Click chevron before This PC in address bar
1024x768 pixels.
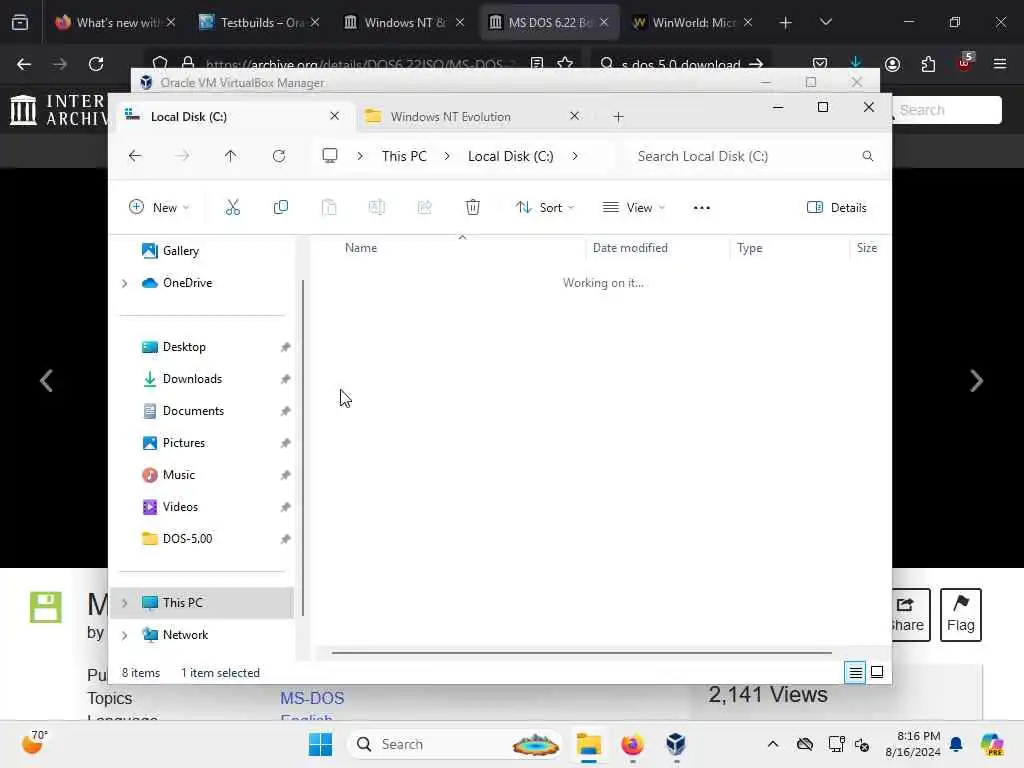tap(360, 156)
